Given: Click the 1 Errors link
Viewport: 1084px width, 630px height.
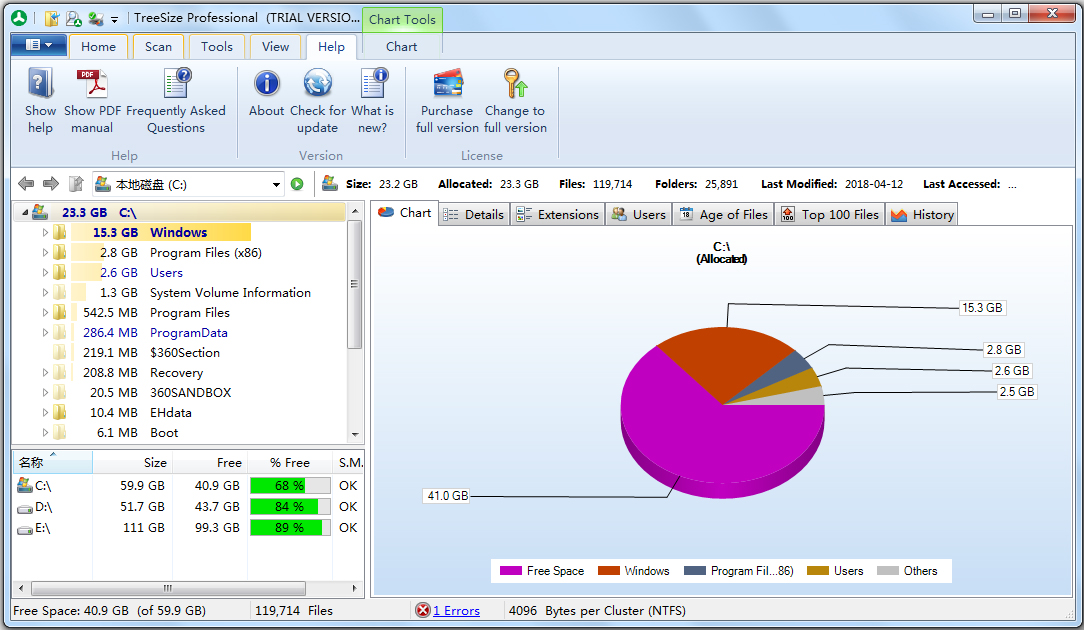Looking at the screenshot, I should coord(455,611).
